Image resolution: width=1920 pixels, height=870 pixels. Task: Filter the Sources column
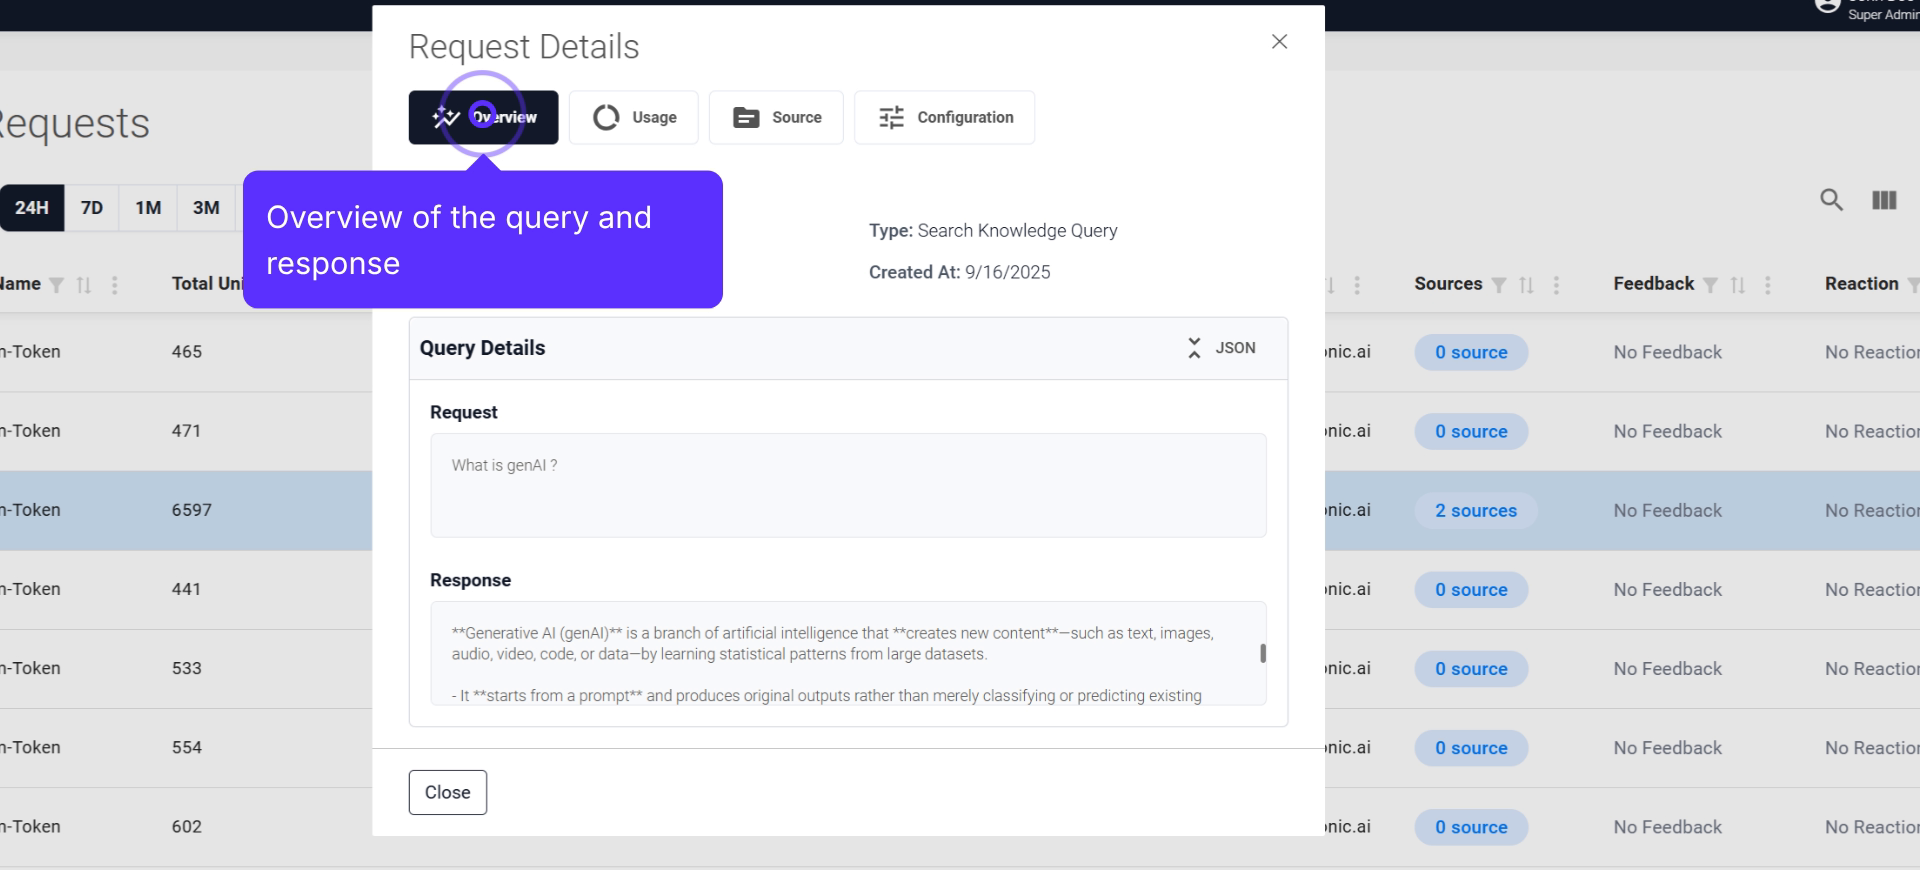tap(1499, 285)
